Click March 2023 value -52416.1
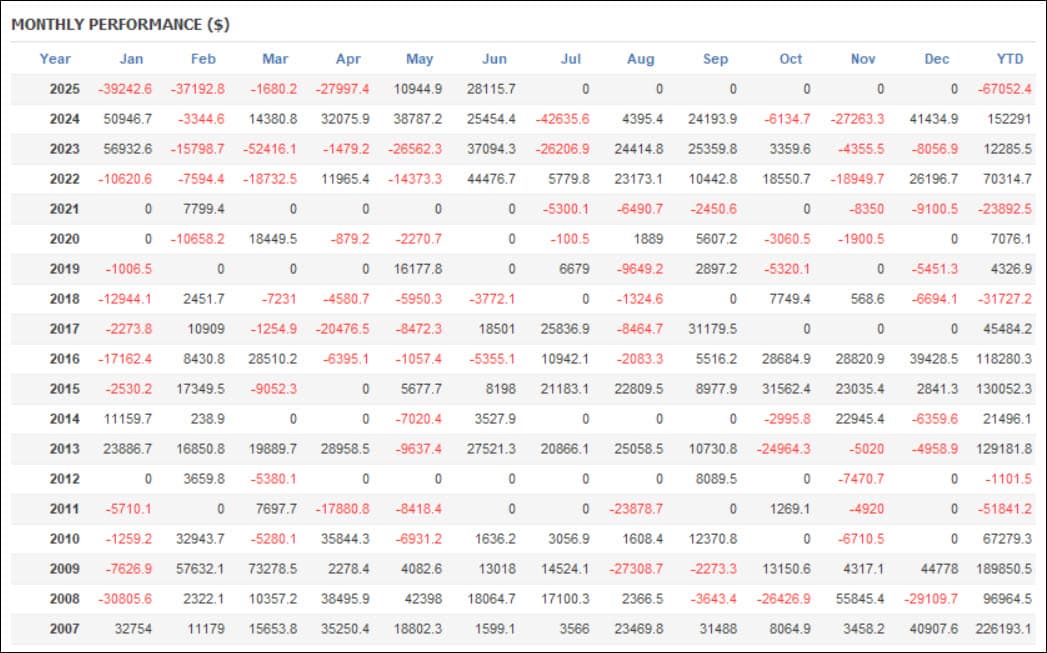Viewport: 1047px width, 653px height. 270,149
